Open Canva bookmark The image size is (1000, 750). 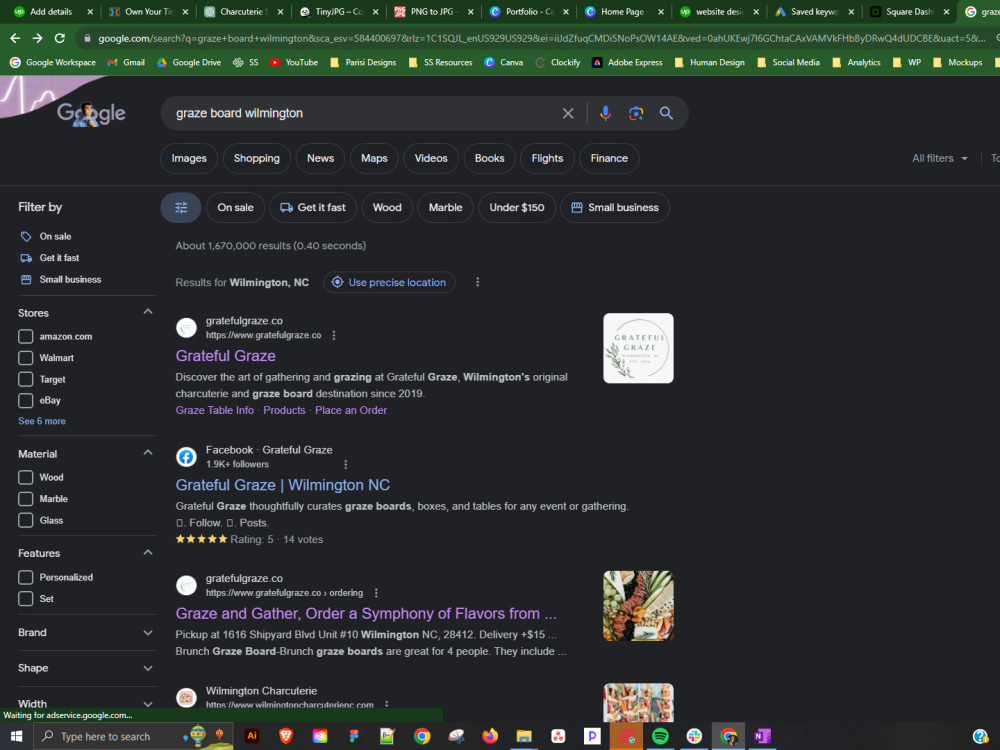tap(504, 62)
